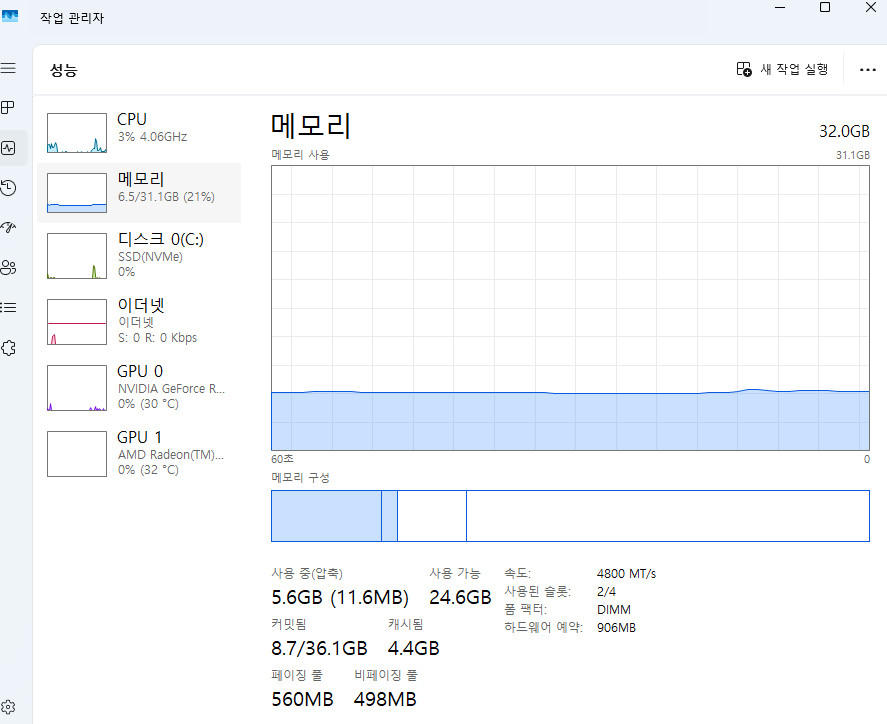Image resolution: width=887 pixels, height=724 pixels.
Task: Select the 디스크 0(C:) item
Action: [139, 256]
